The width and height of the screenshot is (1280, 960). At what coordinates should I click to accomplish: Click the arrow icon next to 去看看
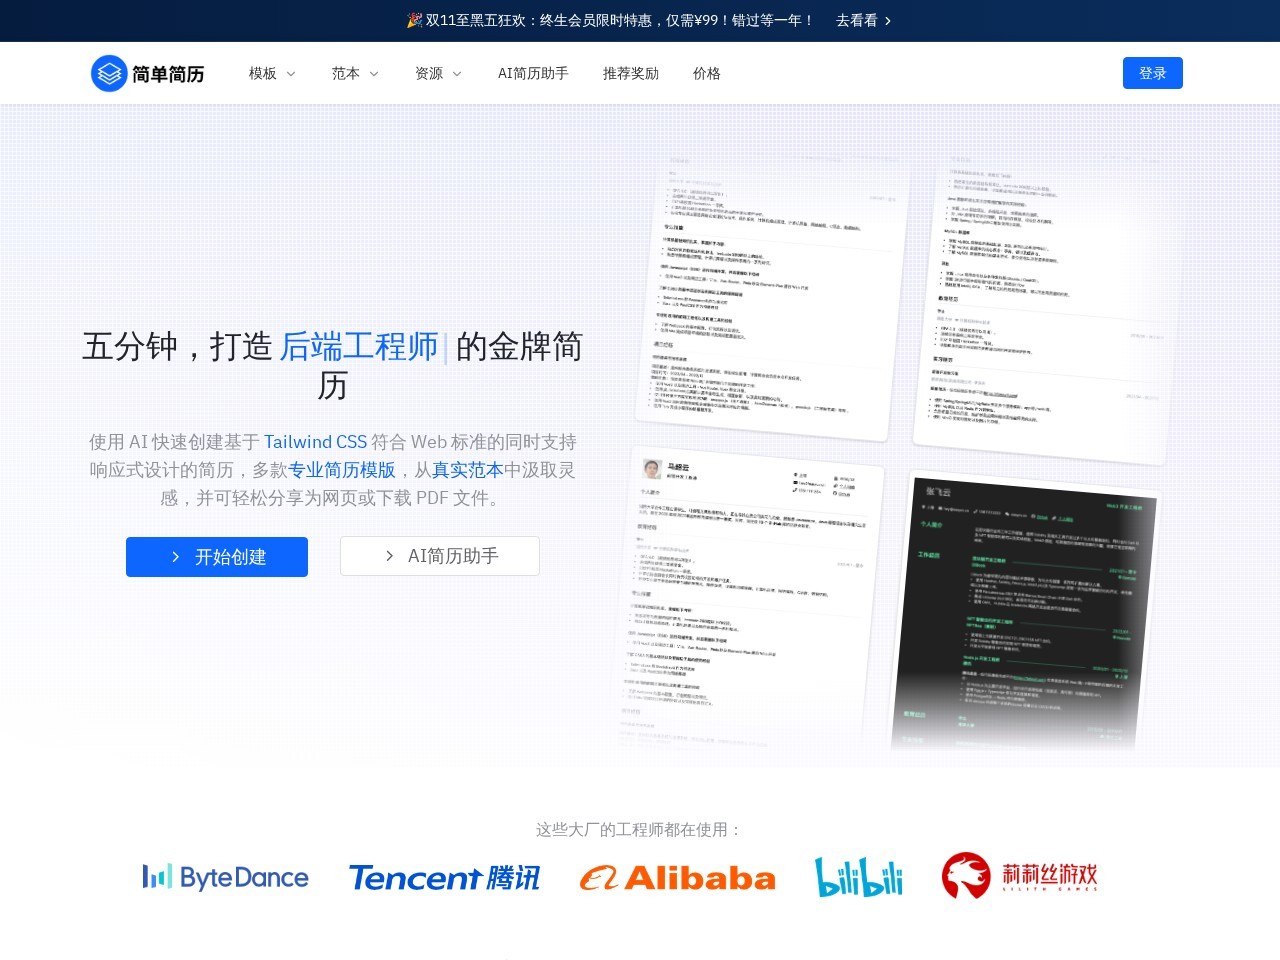(x=887, y=20)
